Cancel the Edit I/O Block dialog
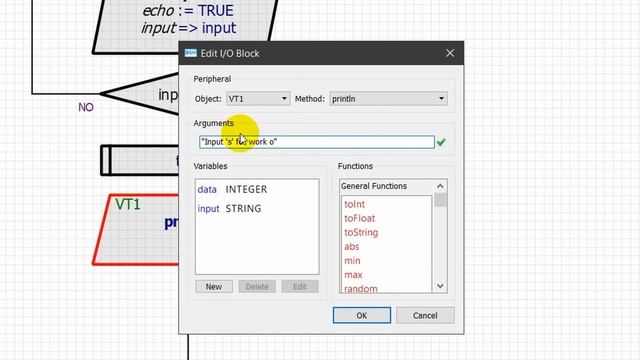This screenshot has width=640, height=360. pos(425,316)
